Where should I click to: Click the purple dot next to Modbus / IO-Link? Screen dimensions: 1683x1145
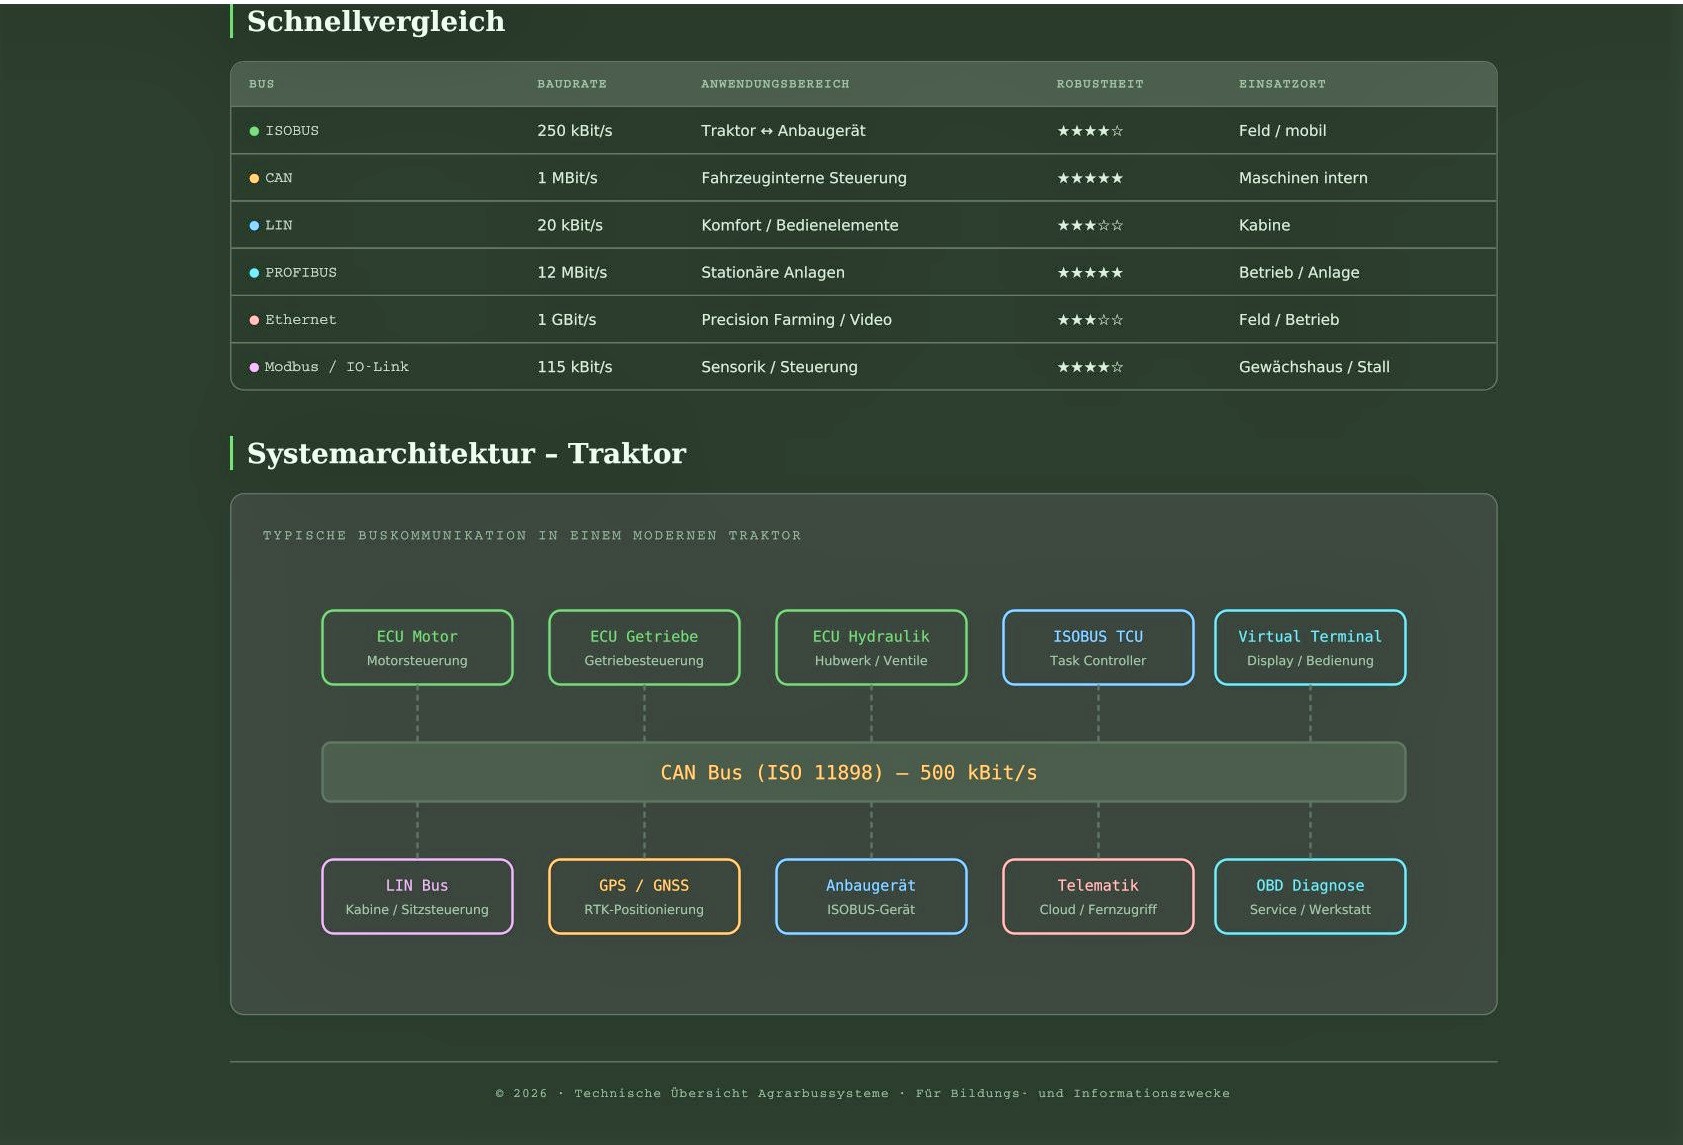click(x=254, y=367)
